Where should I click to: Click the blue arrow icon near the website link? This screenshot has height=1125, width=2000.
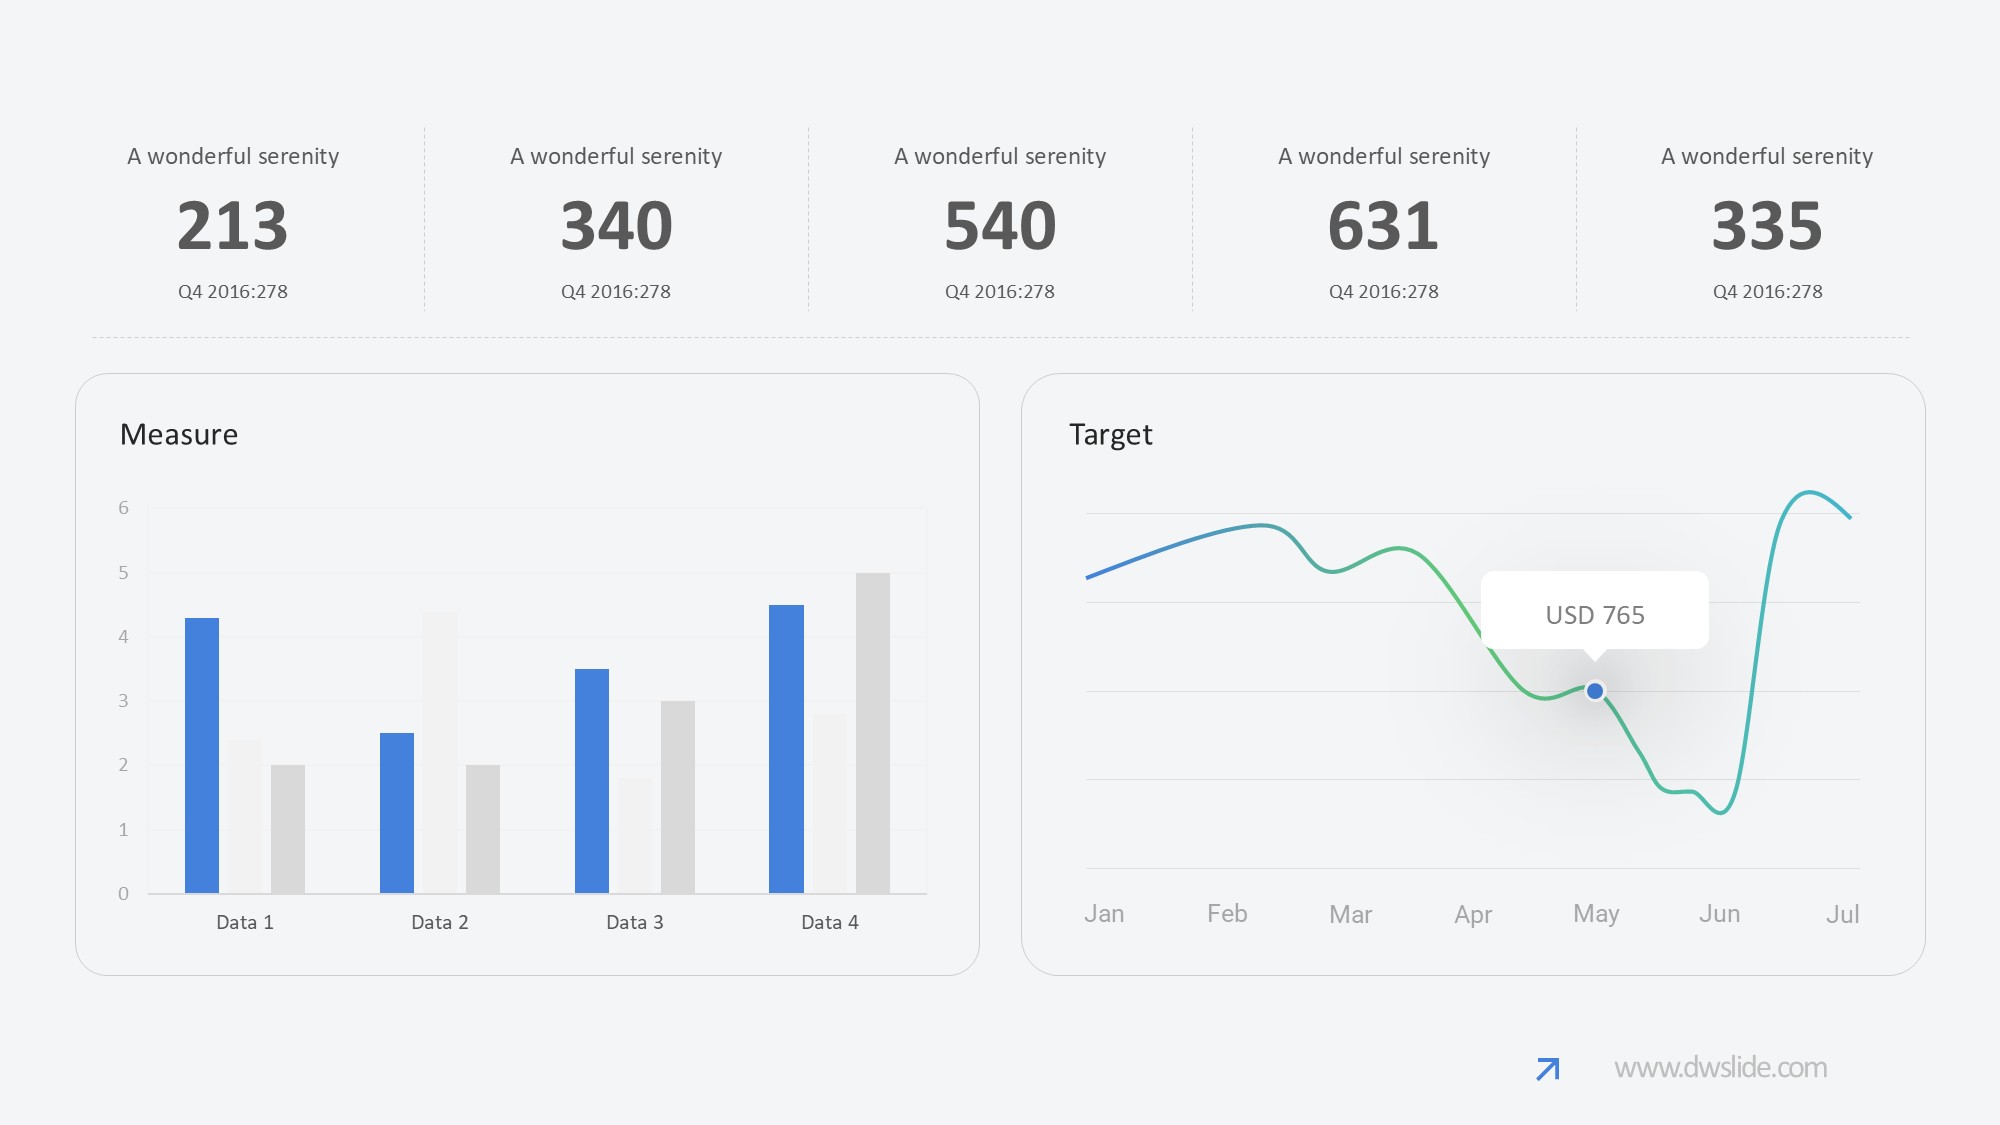click(1547, 1069)
